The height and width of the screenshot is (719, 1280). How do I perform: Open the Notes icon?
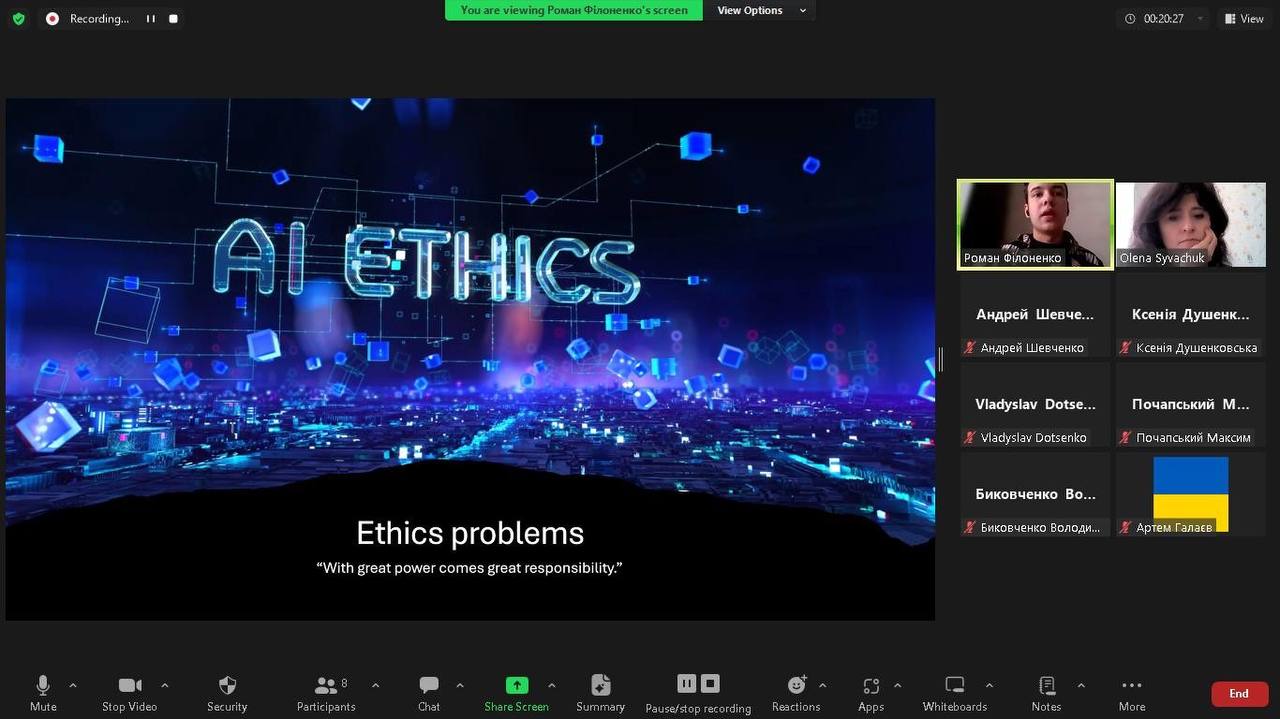point(1046,686)
